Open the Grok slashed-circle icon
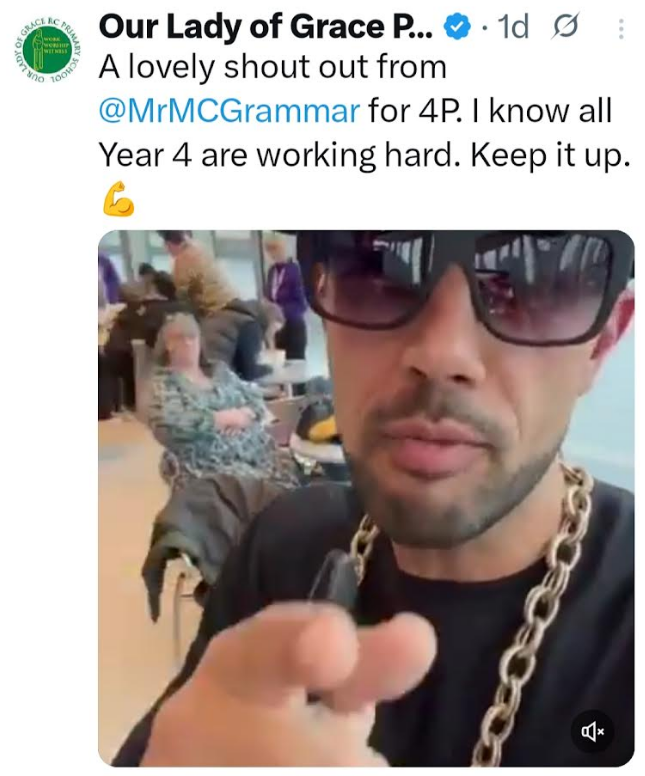This screenshot has width=645, height=776. [x=565, y=26]
